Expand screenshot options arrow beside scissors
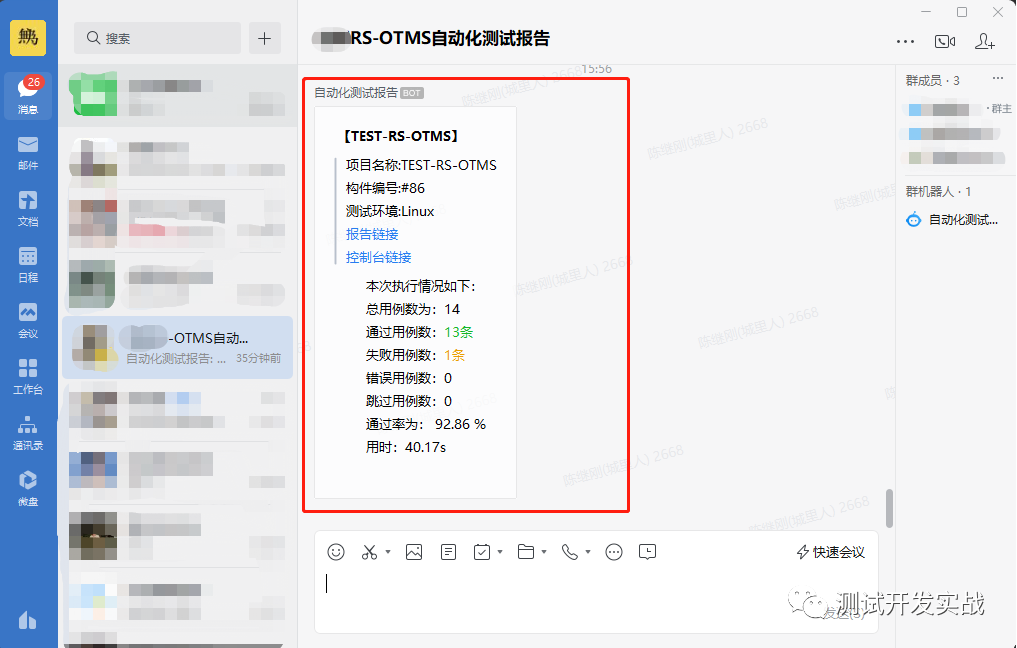Screen dimensions: 1017x648 (x=388, y=552)
